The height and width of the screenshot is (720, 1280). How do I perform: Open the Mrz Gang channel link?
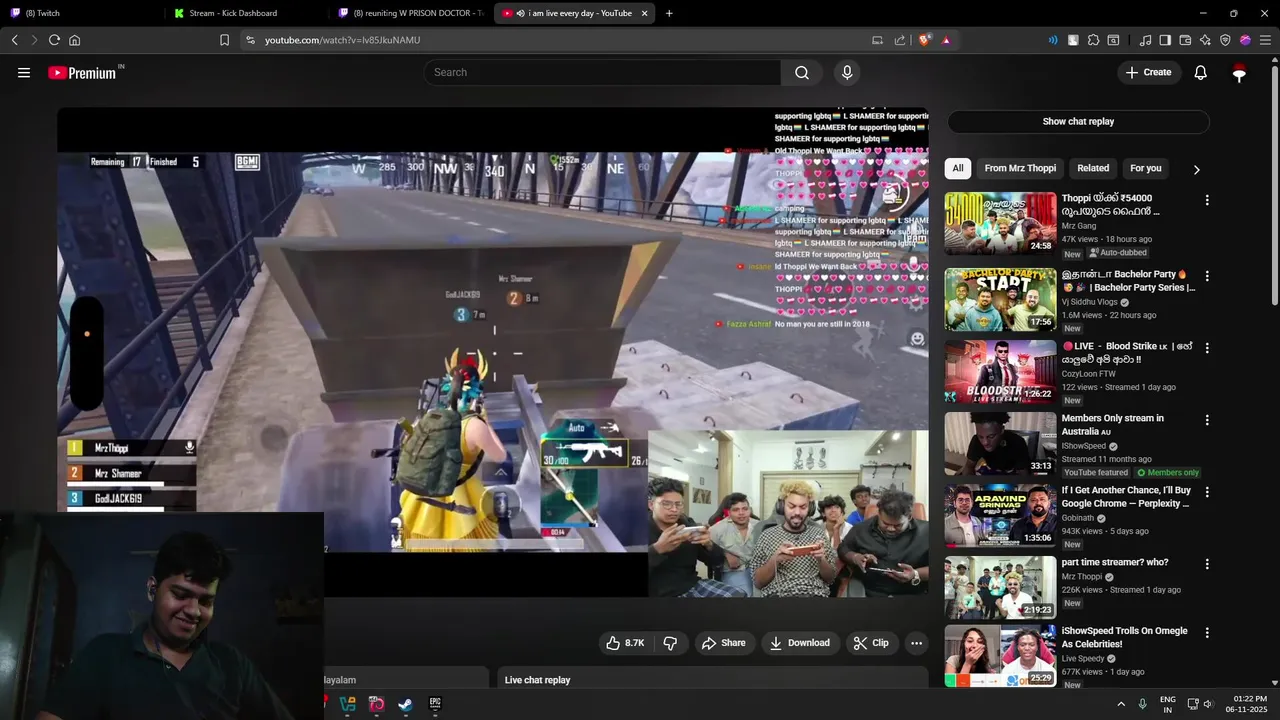(1079, 226)
